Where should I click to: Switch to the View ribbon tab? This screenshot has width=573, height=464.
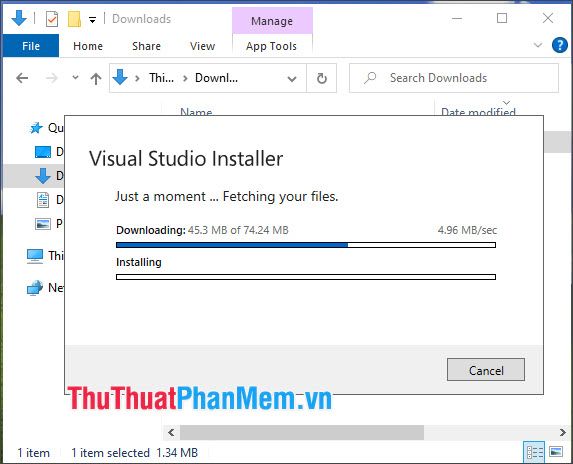[202, 46]
